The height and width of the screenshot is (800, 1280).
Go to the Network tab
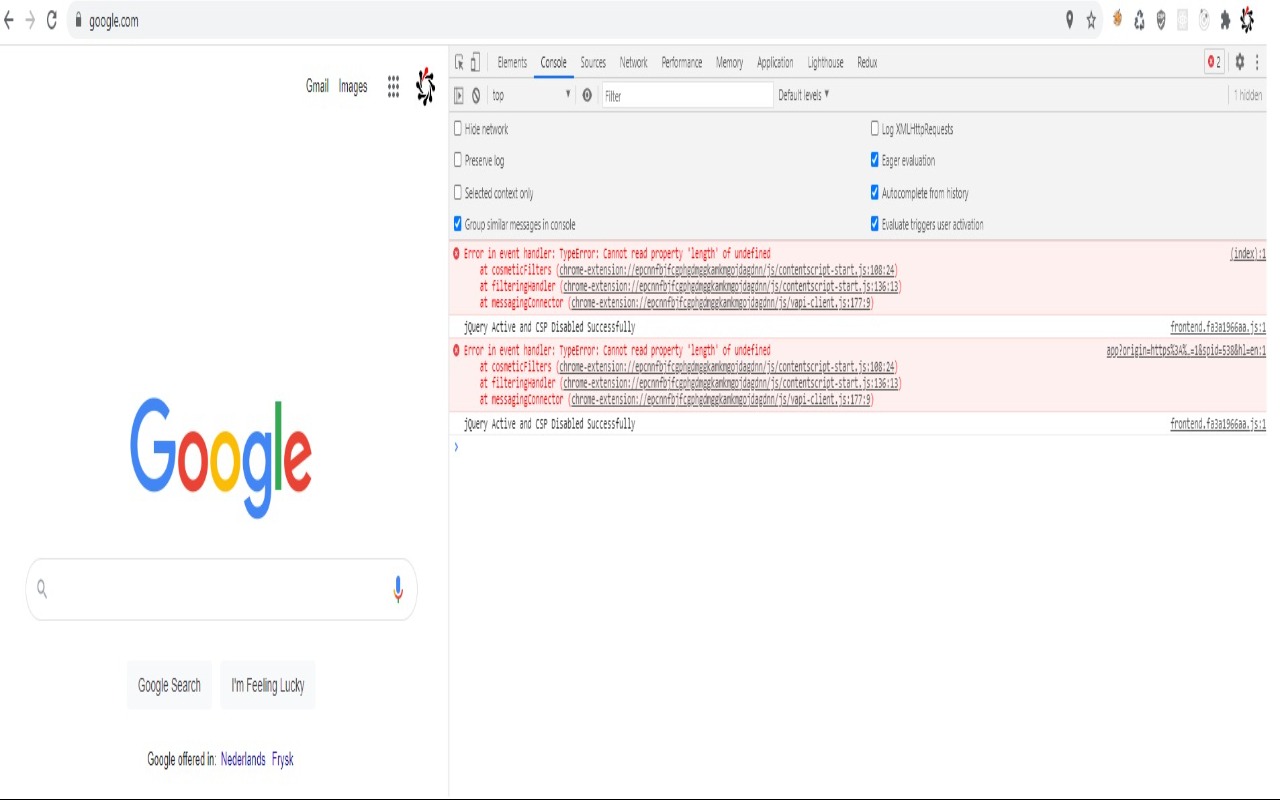point(634,62)
